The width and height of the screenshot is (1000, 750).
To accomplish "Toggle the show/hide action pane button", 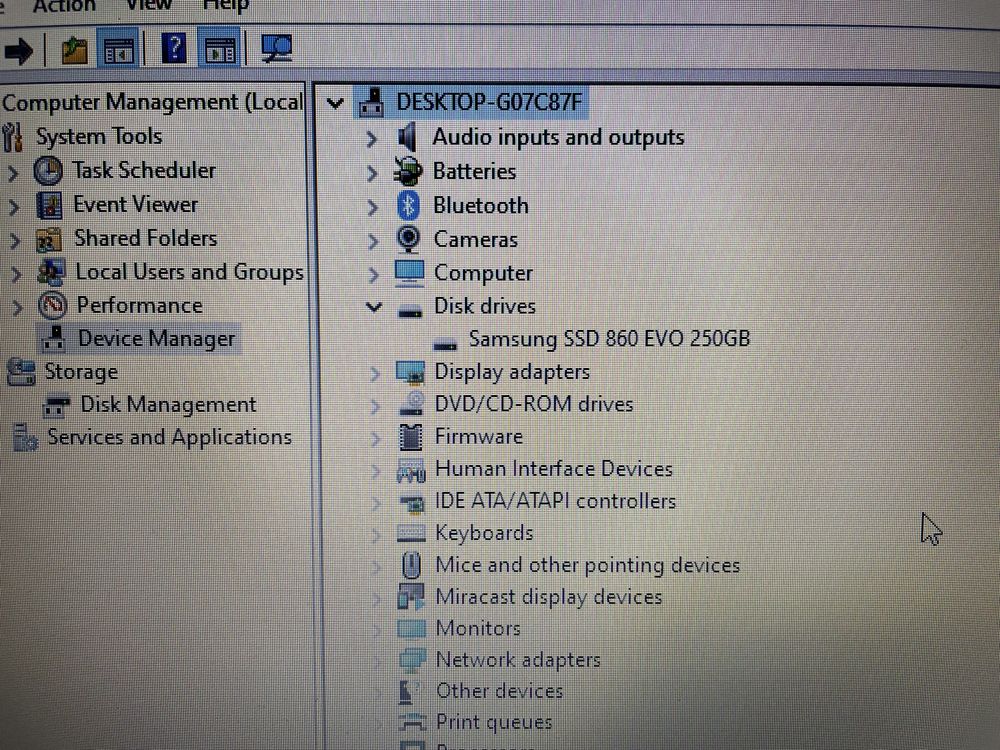I will [219, 49].
